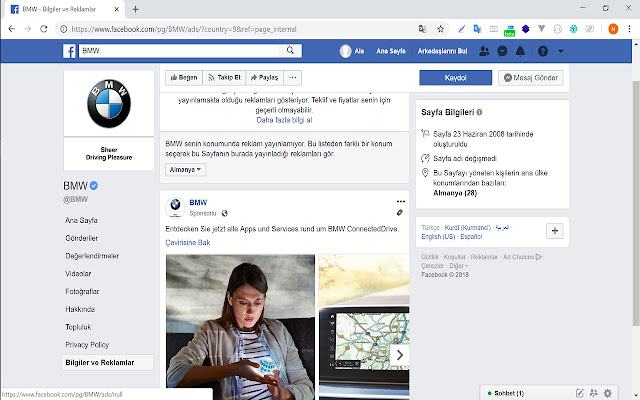Click Mesaj Gönder button
The height and width of the screenshot is (400, 640).
pos(531,78)
